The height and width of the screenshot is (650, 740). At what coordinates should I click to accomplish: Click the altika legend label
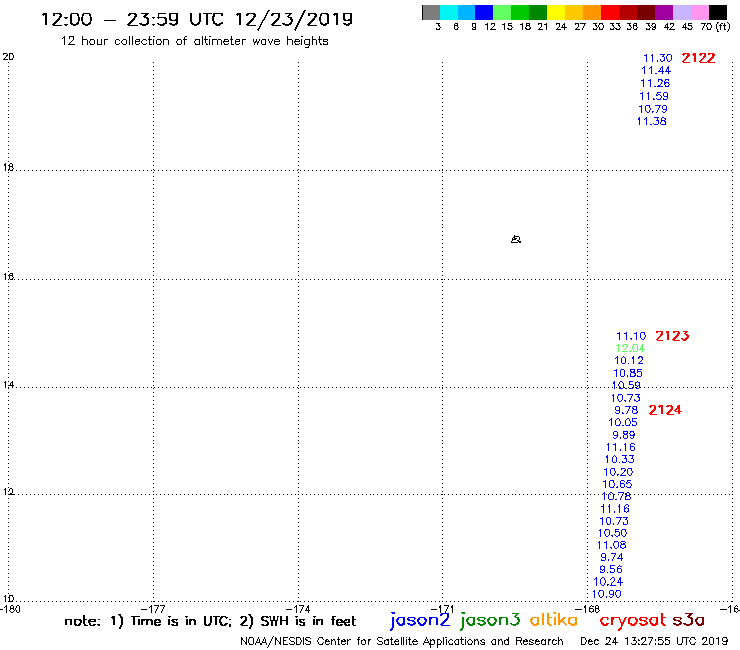(554, 620)
